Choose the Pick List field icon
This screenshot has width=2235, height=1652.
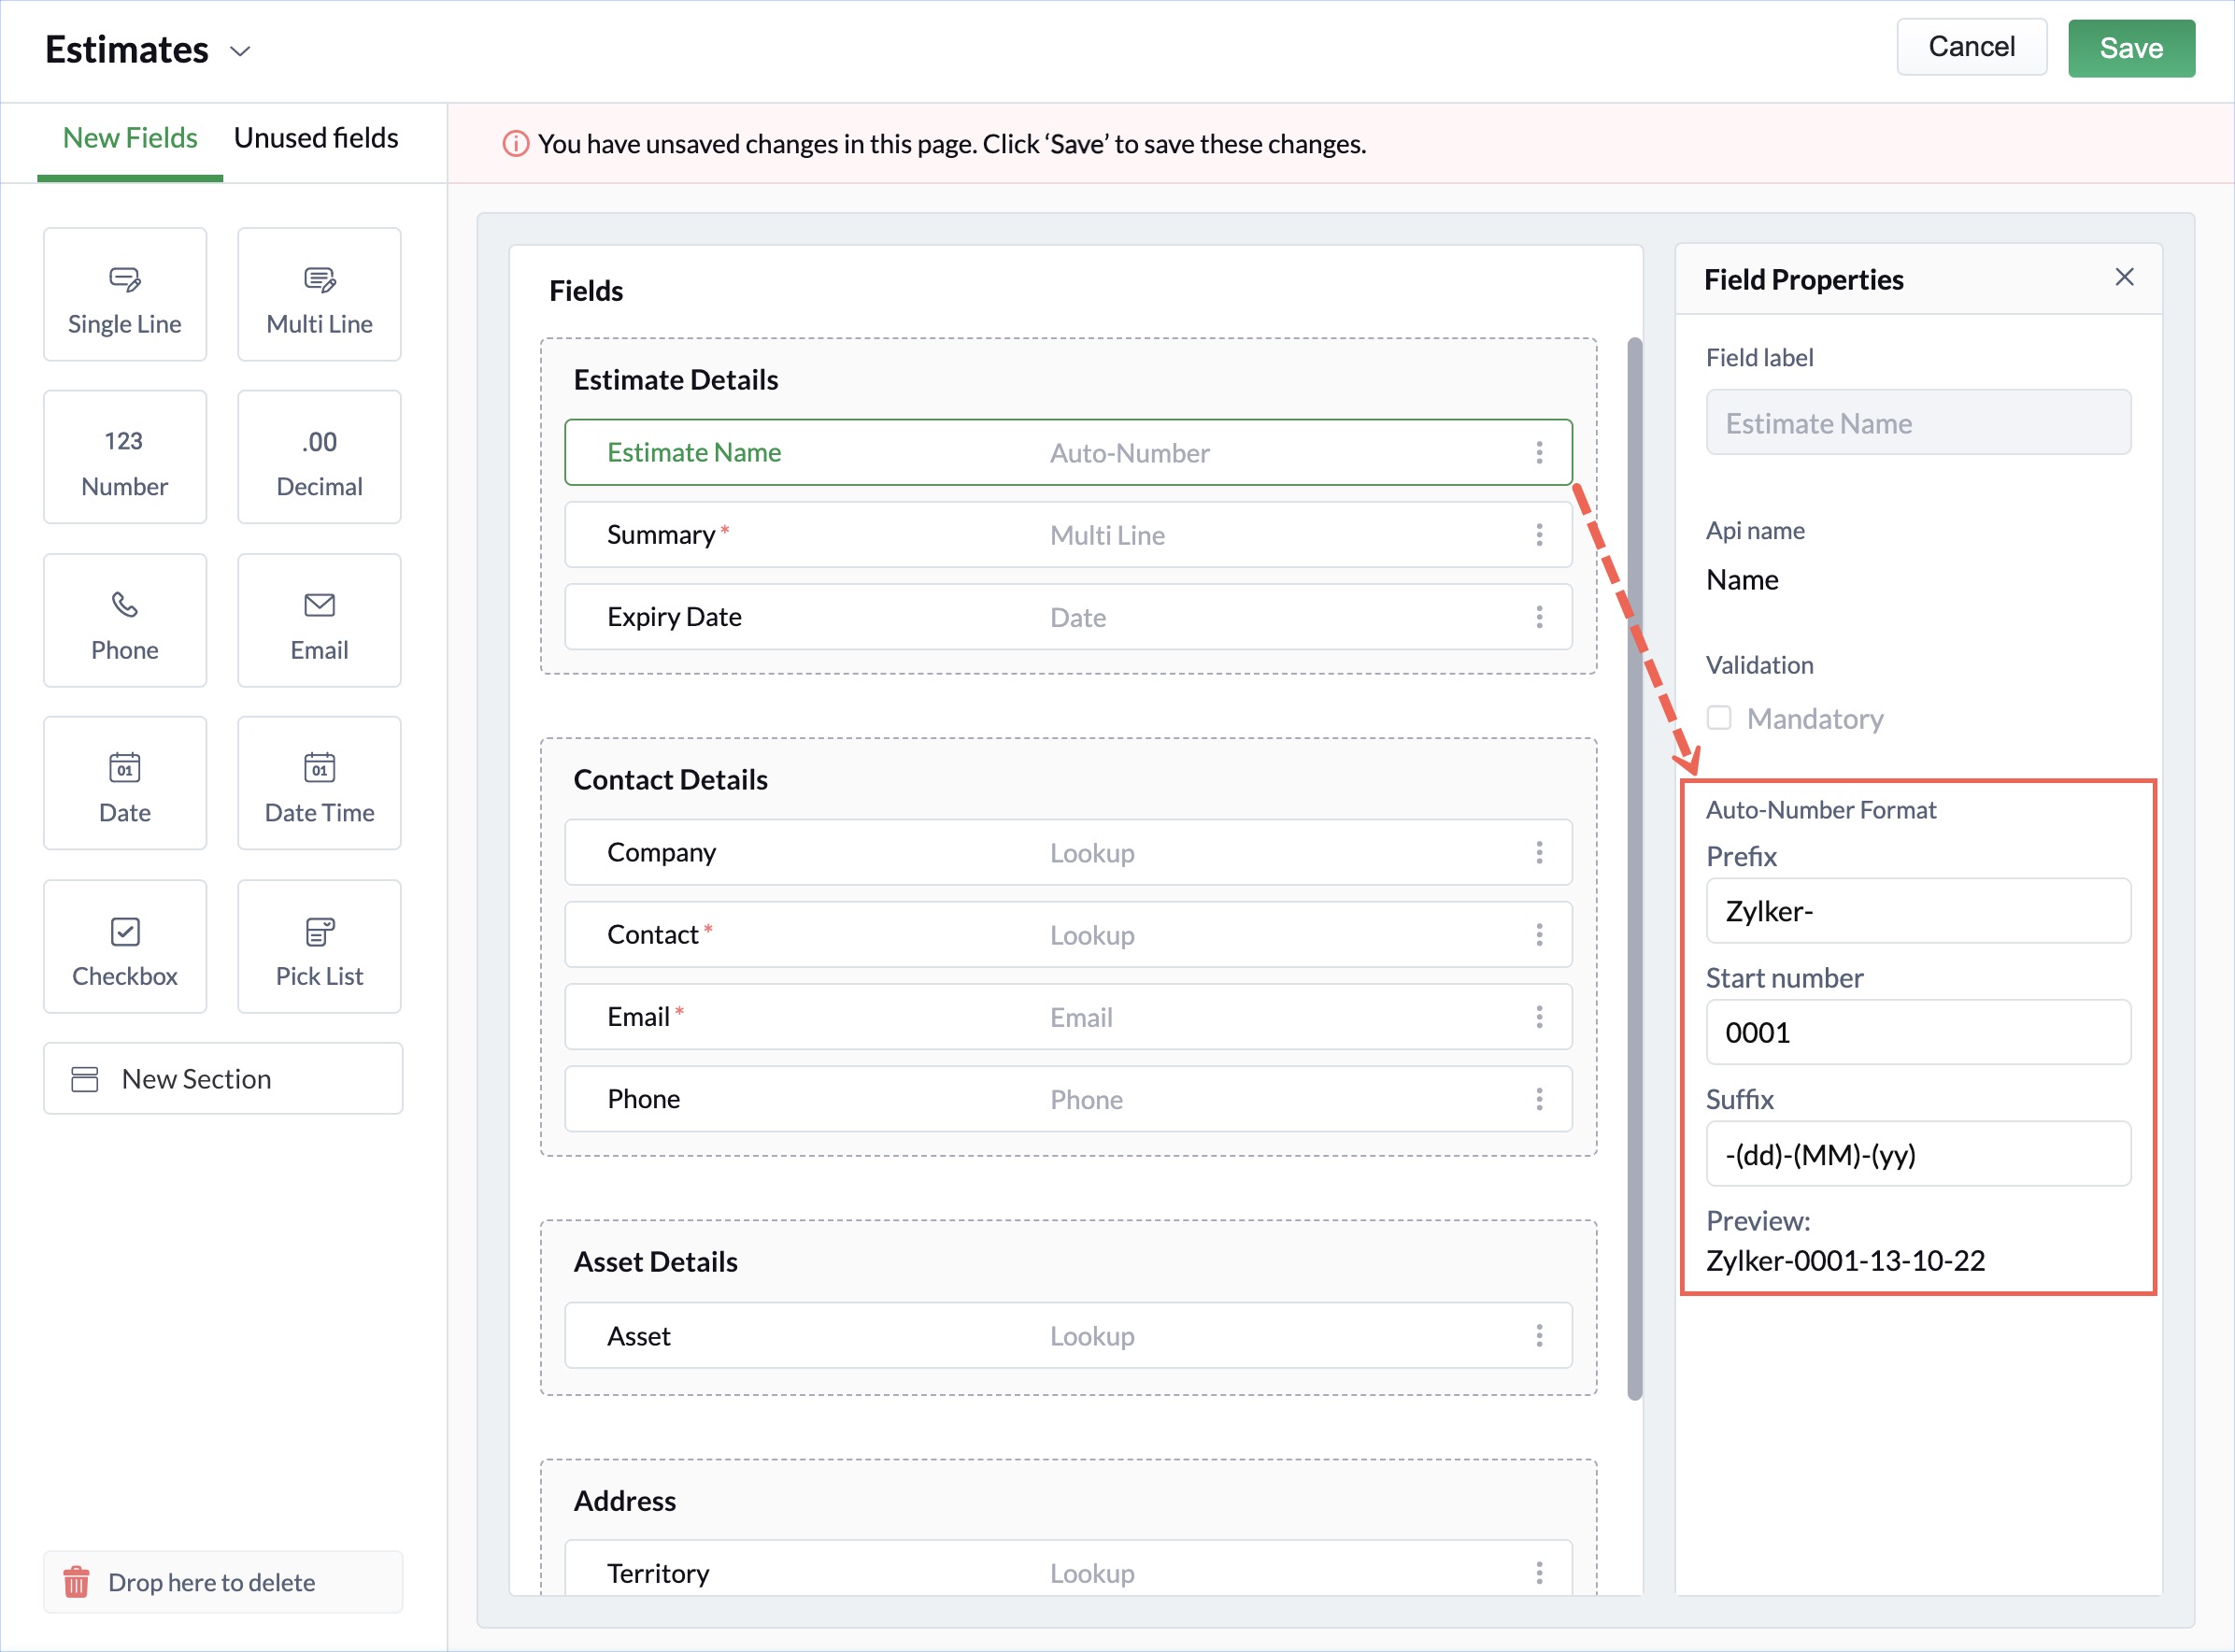319,931
